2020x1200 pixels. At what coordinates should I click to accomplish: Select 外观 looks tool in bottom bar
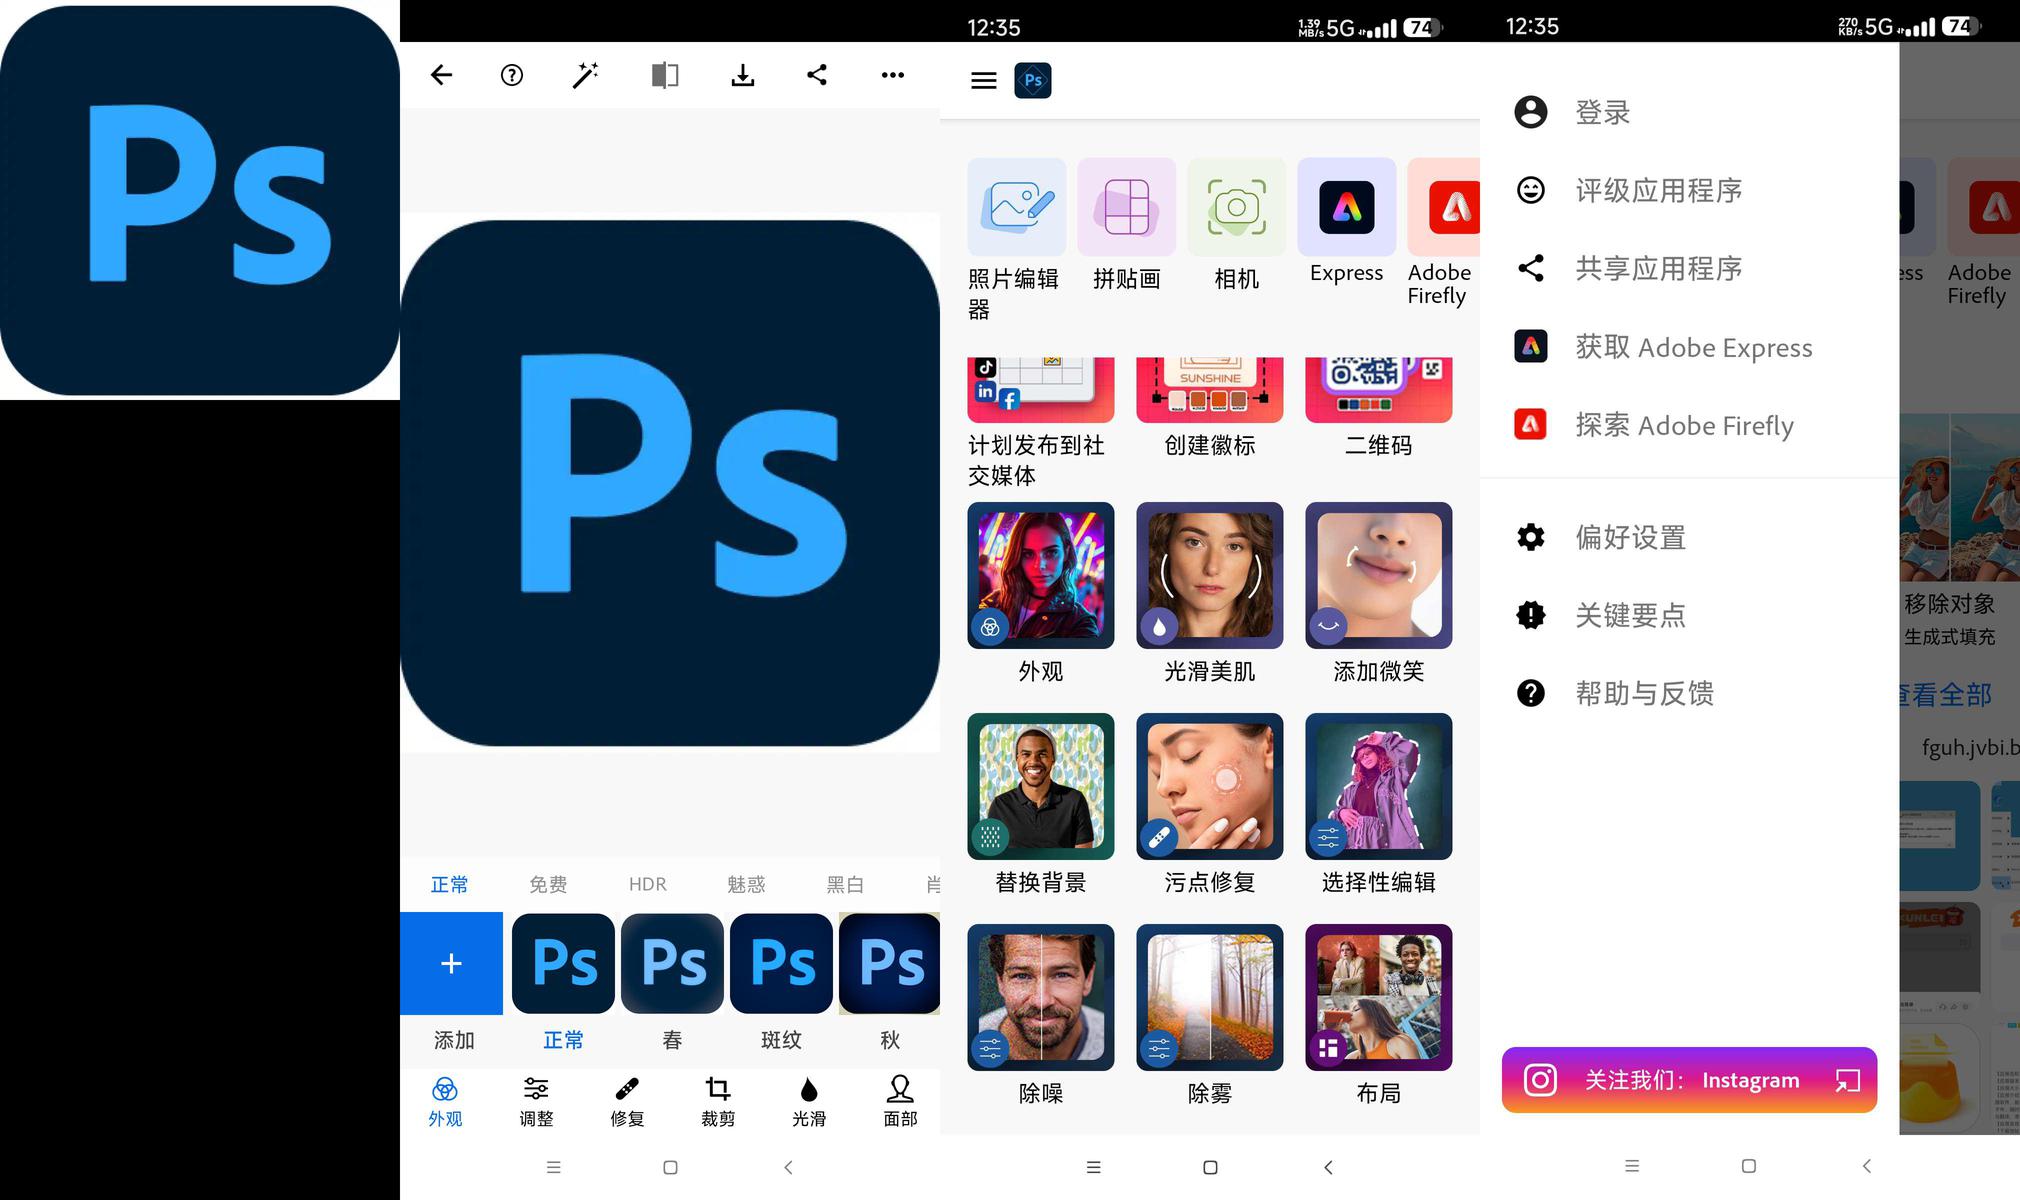point(445,1102)
